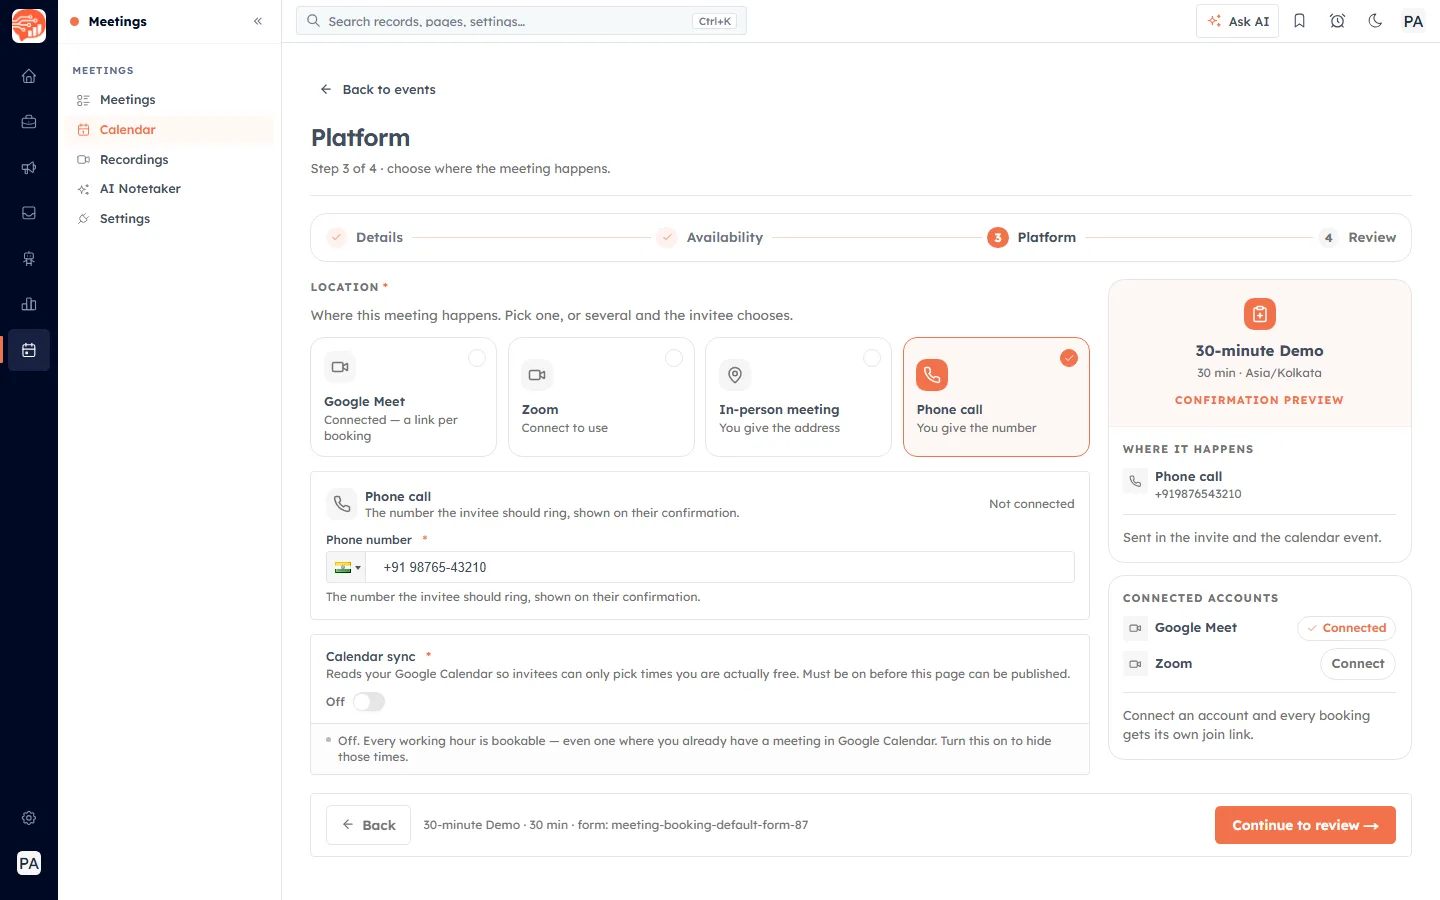Click the Phone number input field
1440x900 pixels.
pos(720,567)
